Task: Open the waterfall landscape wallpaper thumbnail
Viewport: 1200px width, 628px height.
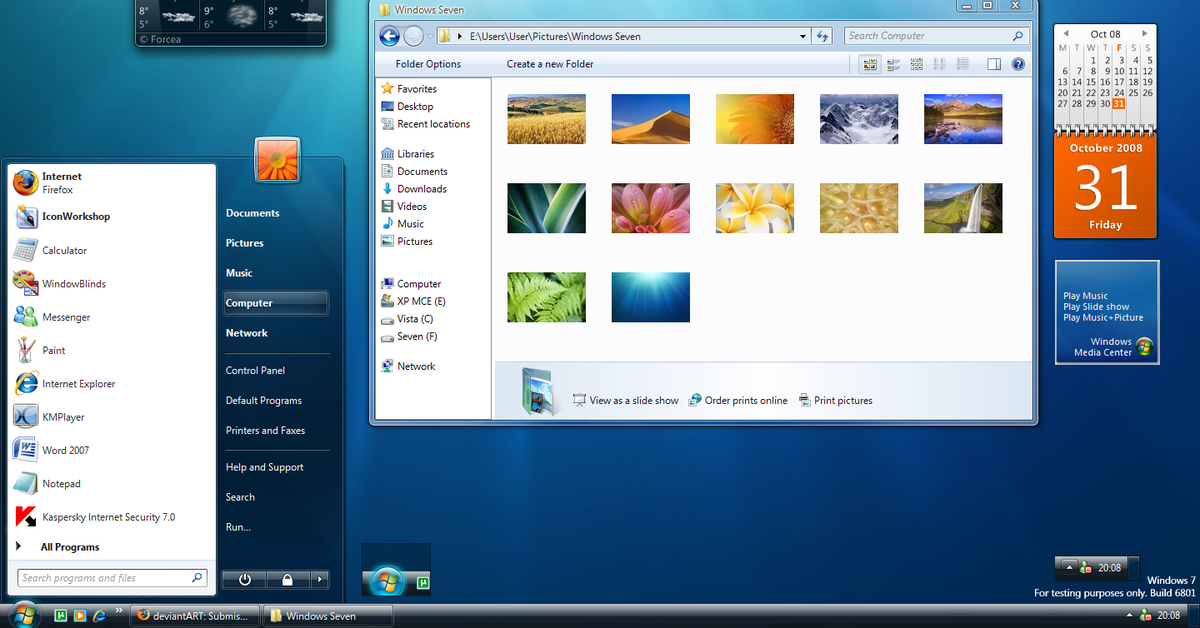Action: pos(963,208)
